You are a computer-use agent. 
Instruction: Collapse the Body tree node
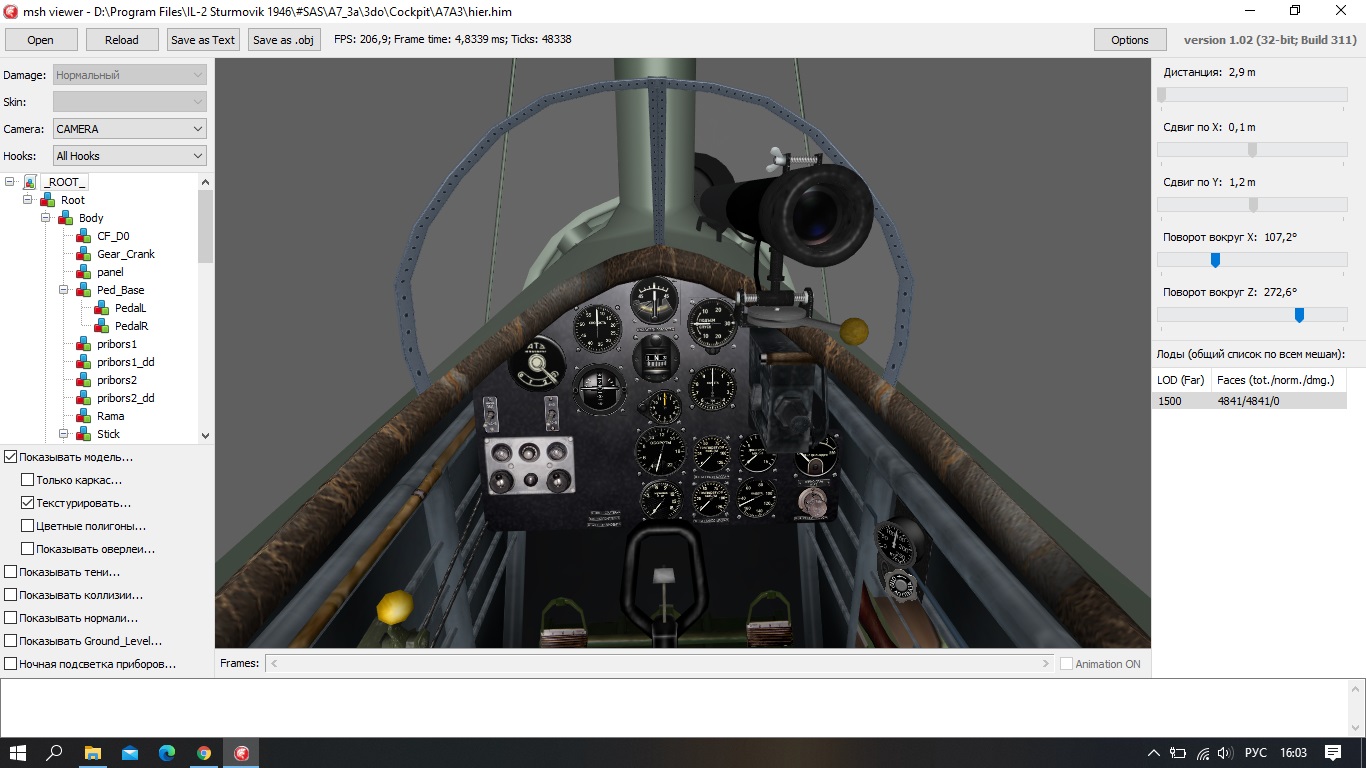click(x=47, y=218)
